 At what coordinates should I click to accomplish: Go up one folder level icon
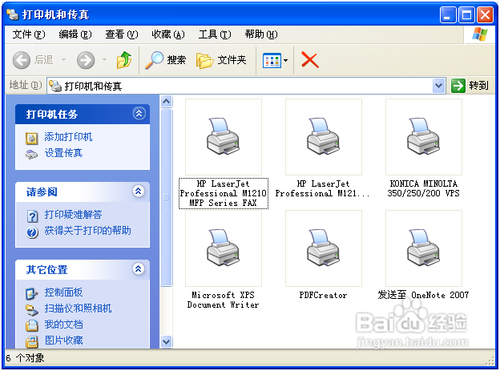(x=124, y=60)
